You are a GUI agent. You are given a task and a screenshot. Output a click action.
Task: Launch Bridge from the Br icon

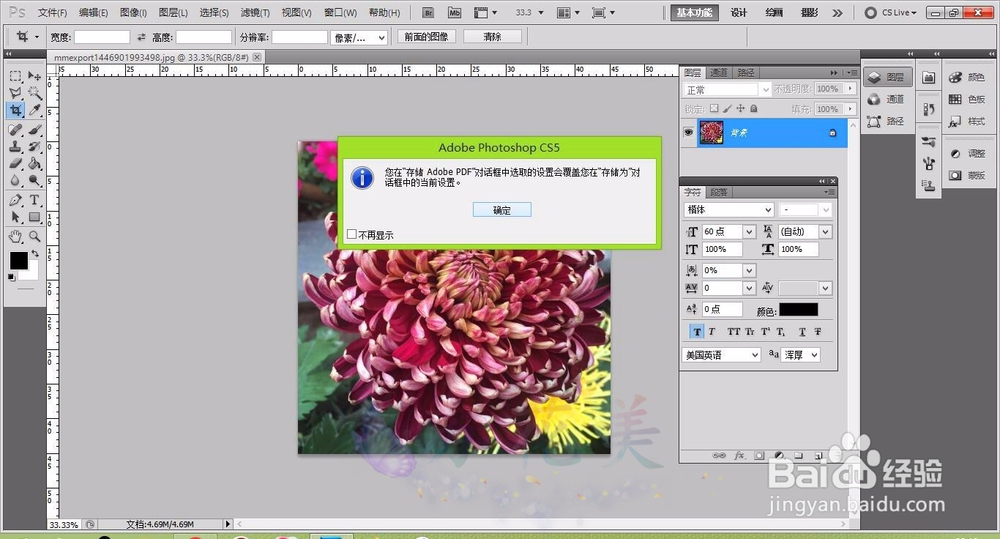(428, 12)
